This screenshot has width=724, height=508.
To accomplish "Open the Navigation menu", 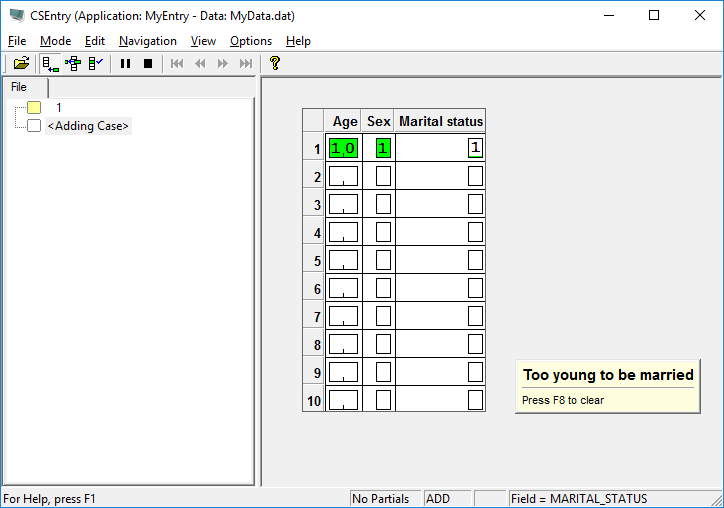I will click(147, 41).
